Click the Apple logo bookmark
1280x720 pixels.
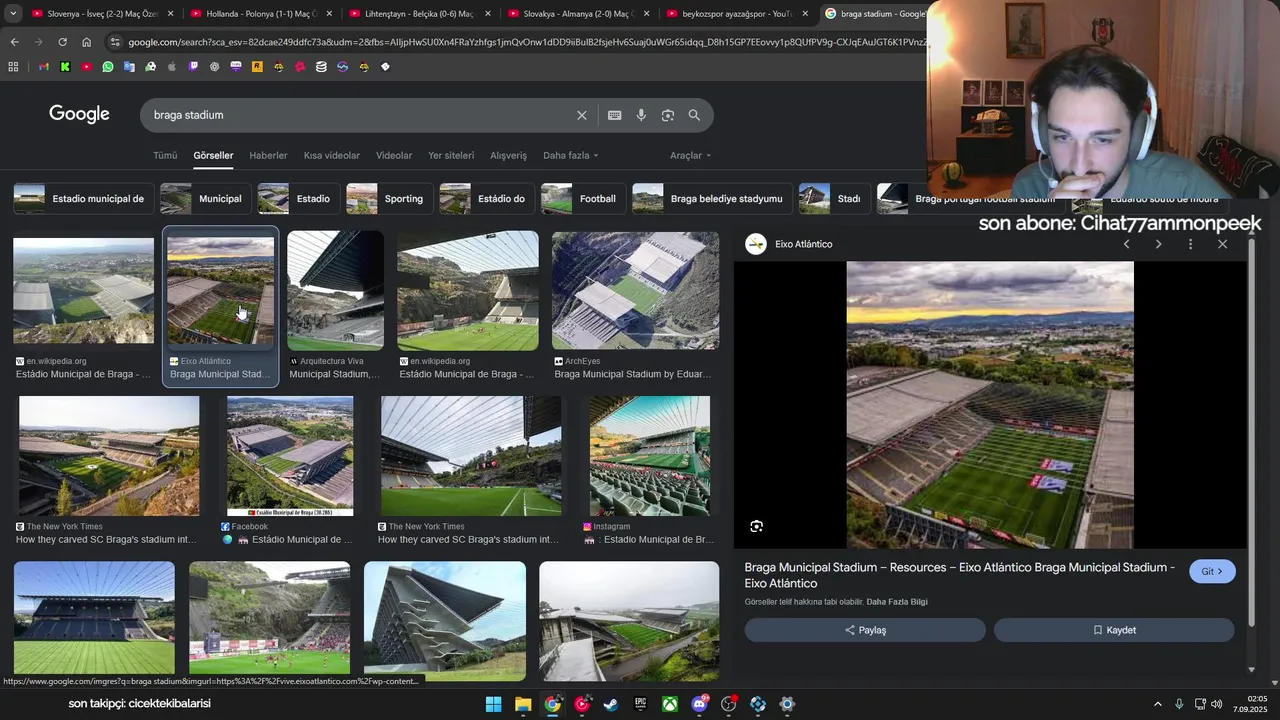point(172,67)
